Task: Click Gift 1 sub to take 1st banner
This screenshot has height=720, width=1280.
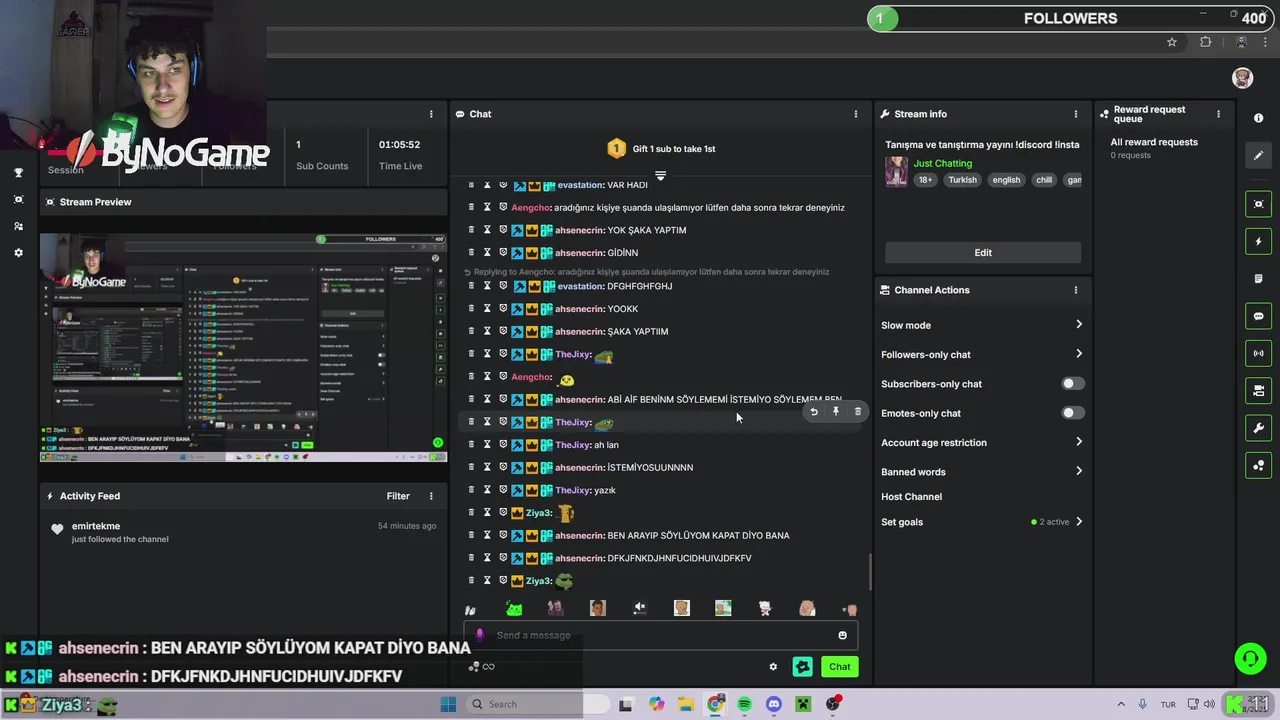Action: [x=661, y=149]
